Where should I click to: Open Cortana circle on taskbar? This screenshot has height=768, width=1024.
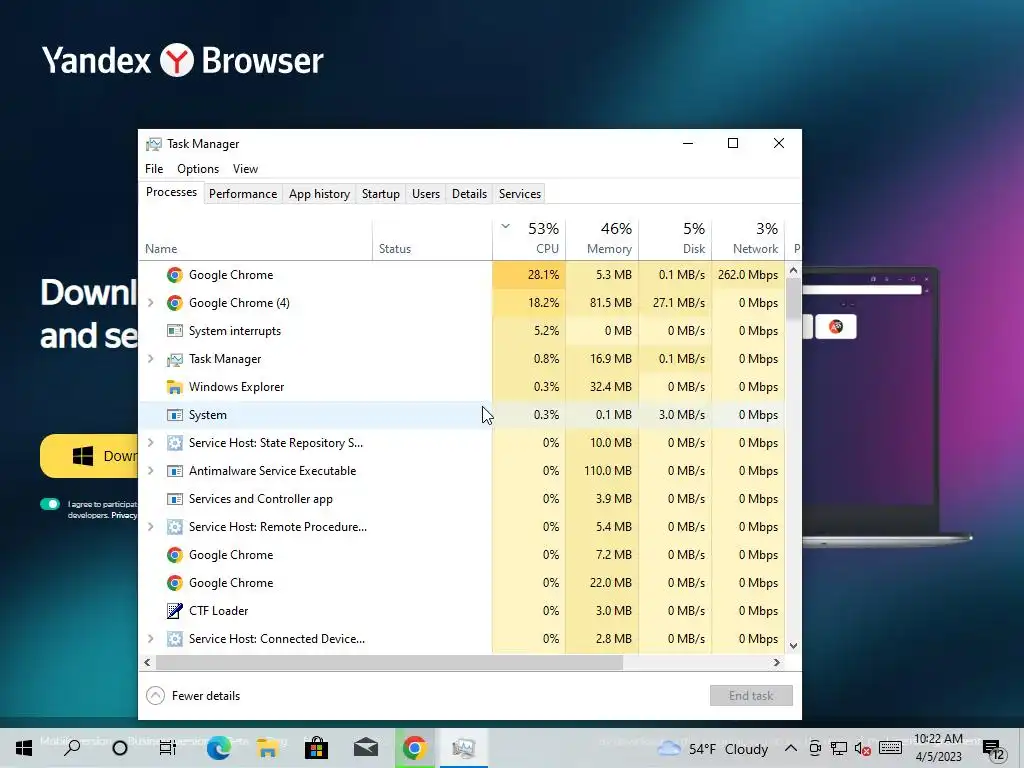tap(120, 748)
